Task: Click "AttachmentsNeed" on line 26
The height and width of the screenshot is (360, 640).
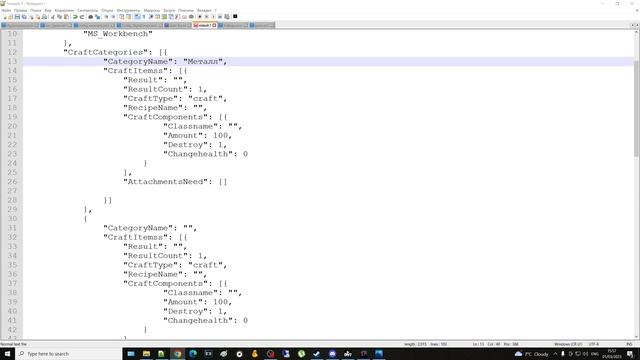Action: point(165,182)
